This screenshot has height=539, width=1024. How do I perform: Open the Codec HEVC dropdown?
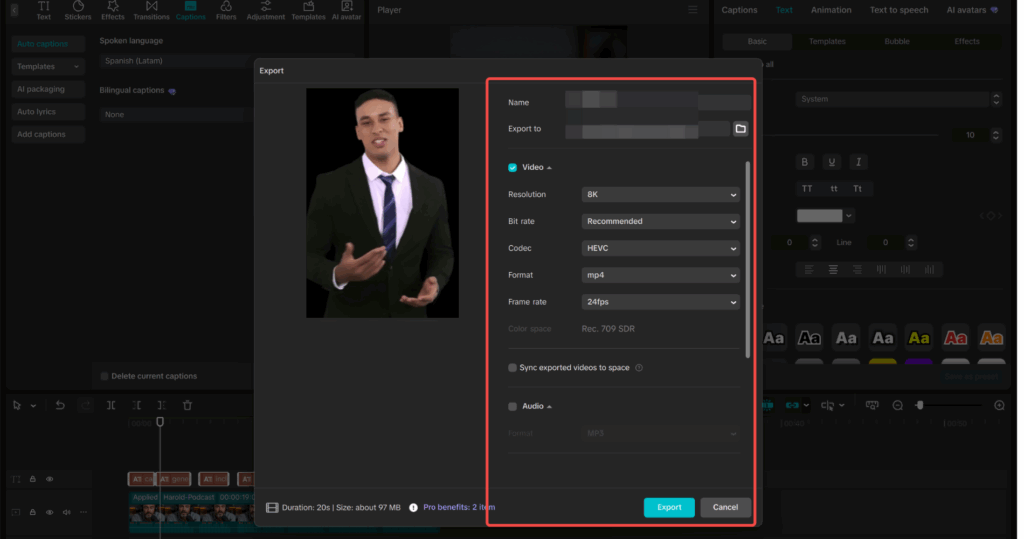click(x=660, y=248)
